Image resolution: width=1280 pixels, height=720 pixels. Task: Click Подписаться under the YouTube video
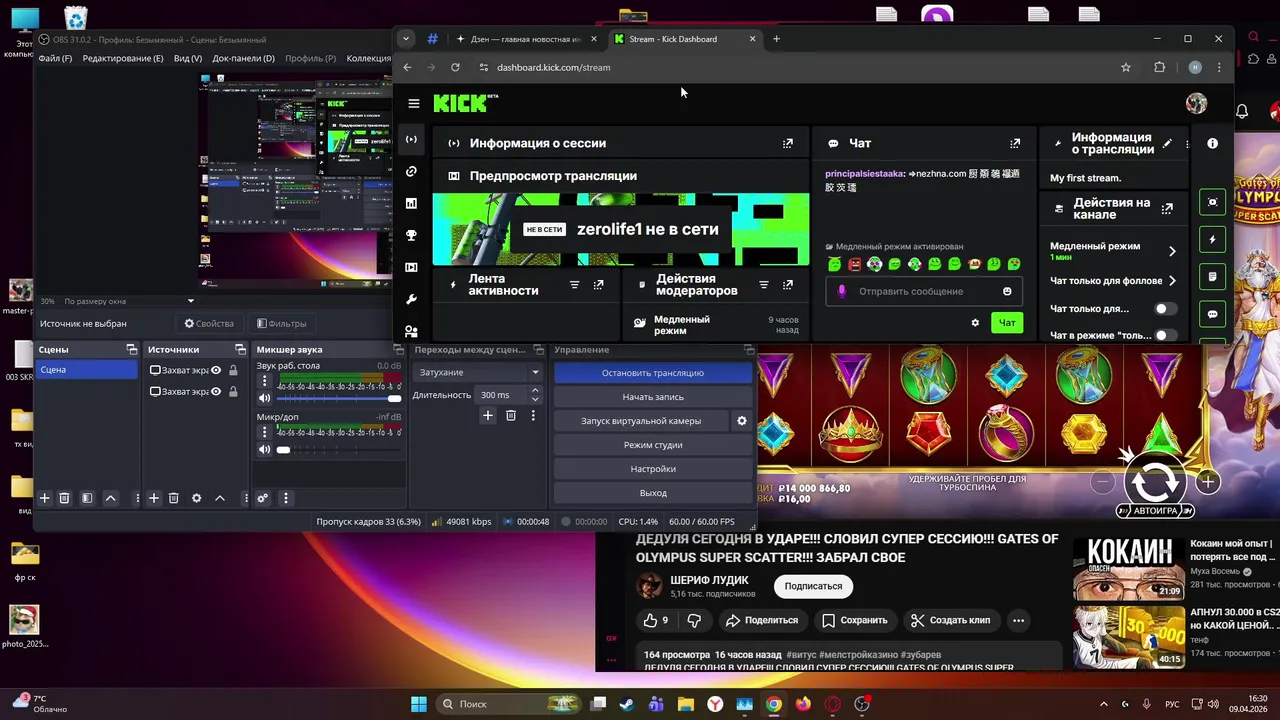point(813,586)
